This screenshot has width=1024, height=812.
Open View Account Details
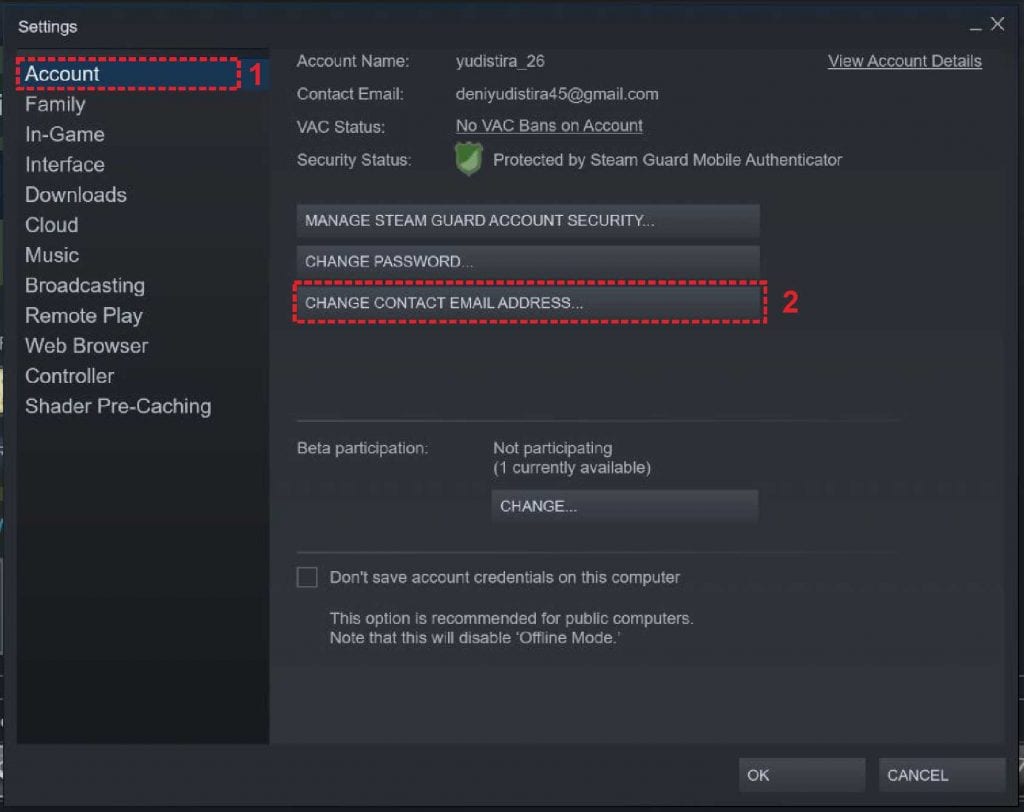(903, 61)
